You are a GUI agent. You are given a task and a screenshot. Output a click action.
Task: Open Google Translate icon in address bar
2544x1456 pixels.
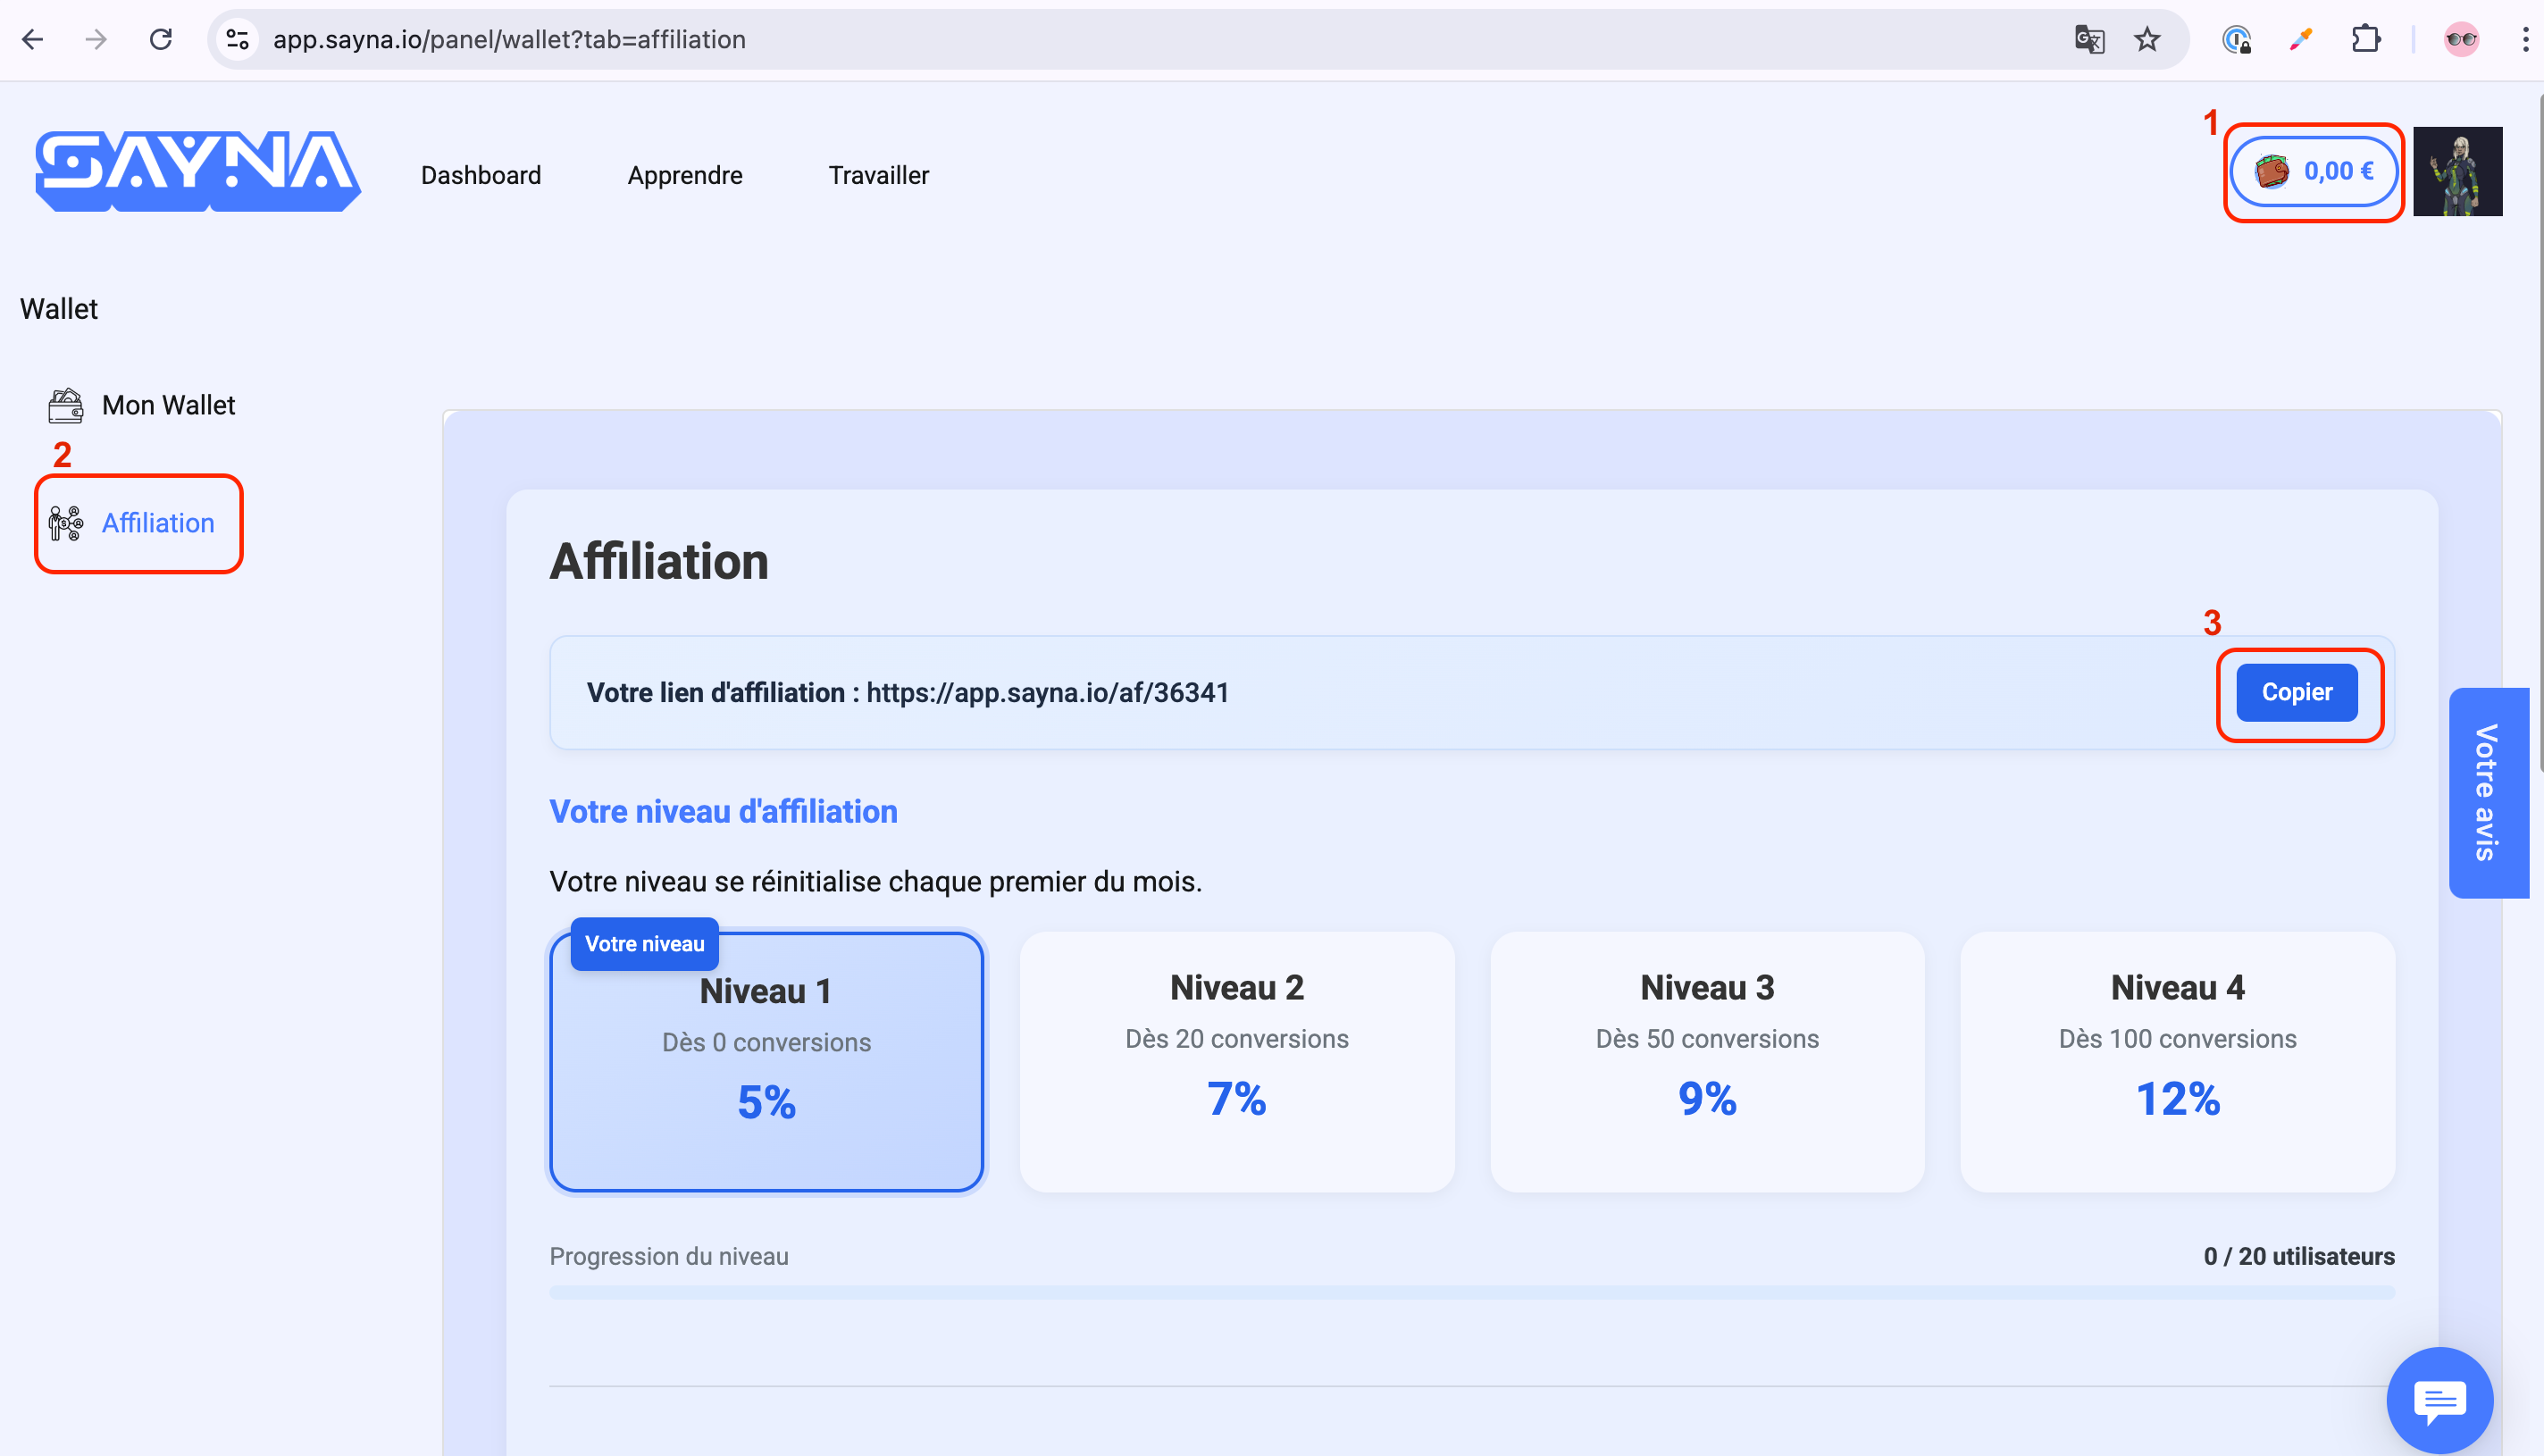(x=2089, y=40)
